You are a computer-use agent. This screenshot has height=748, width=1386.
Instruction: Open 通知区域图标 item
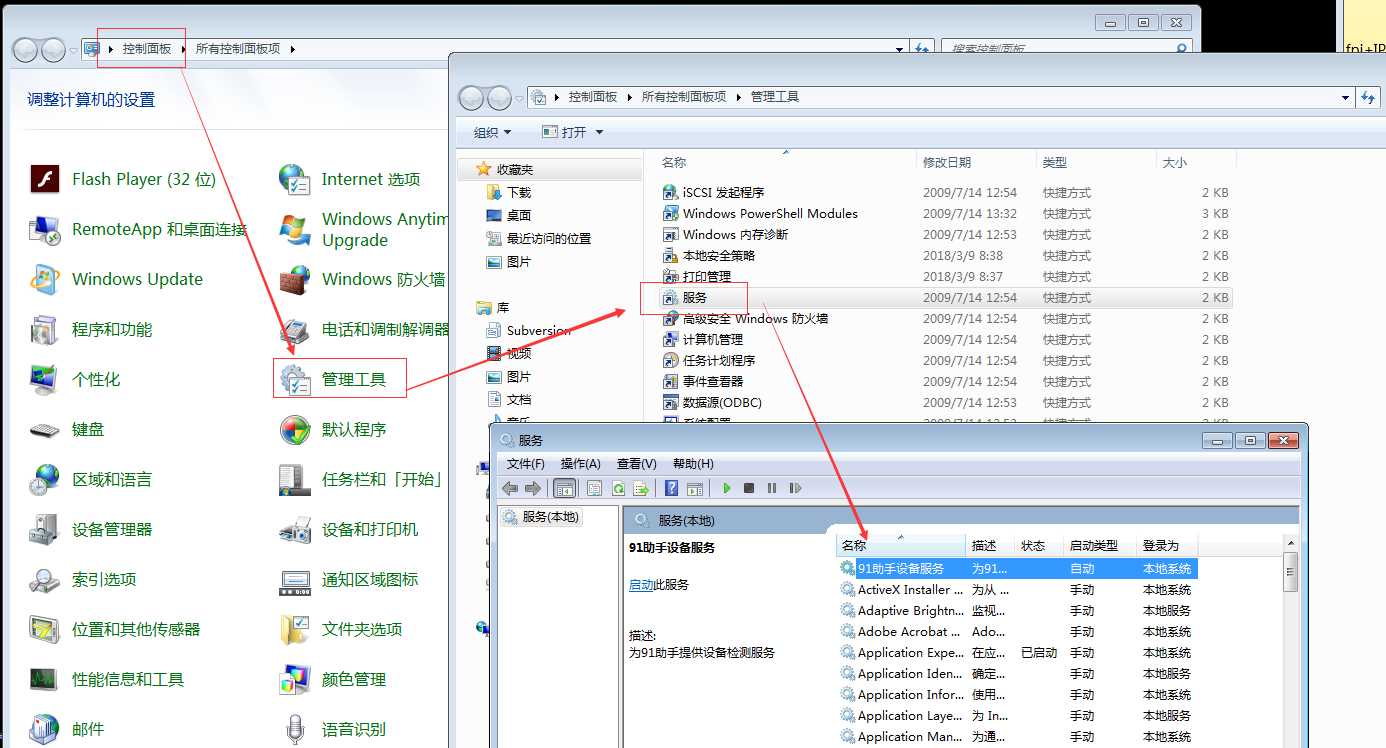(x=348, y=579)
